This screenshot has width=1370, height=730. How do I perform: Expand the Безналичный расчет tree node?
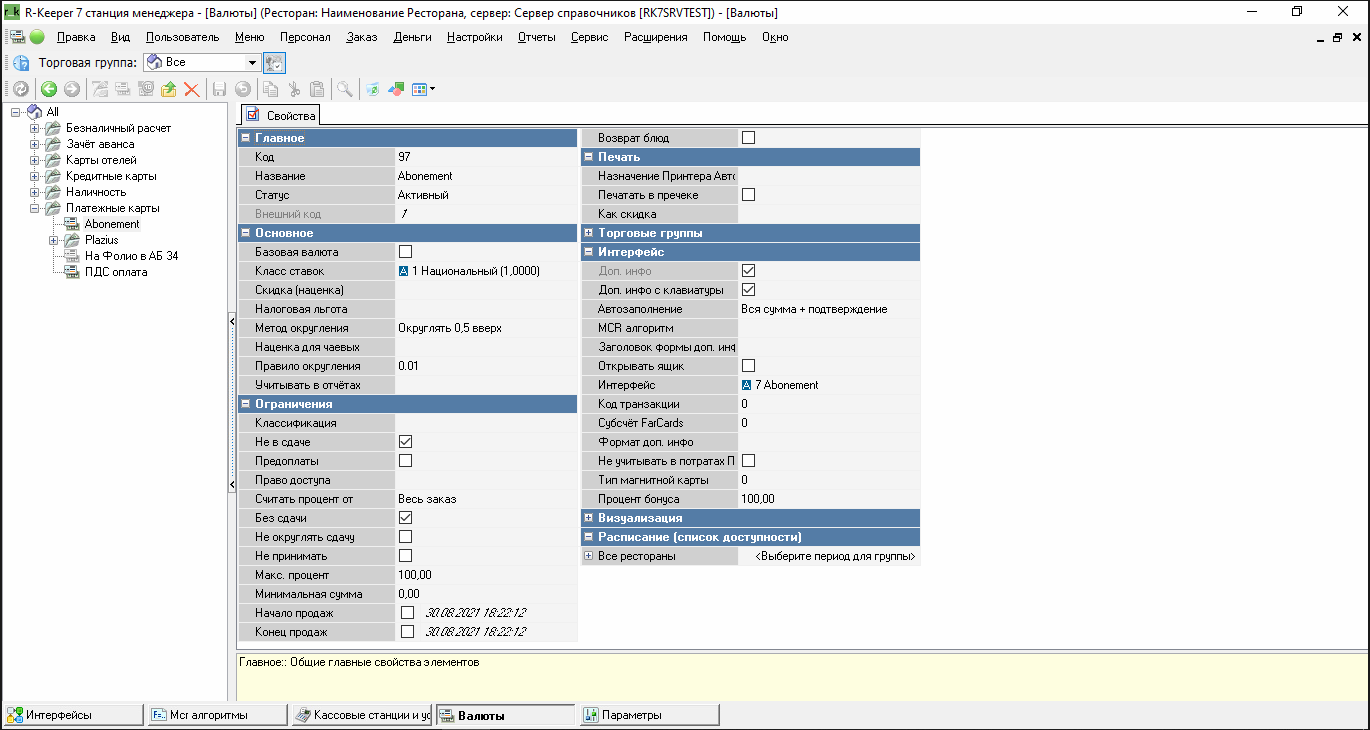pyautogui.click(x=35, y=128)
